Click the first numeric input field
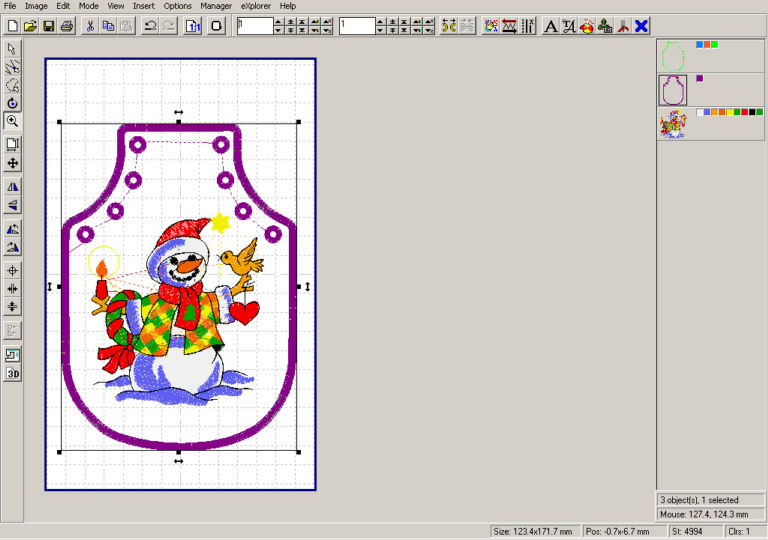This screenshot has height=540, width=768. click(255, 26)
